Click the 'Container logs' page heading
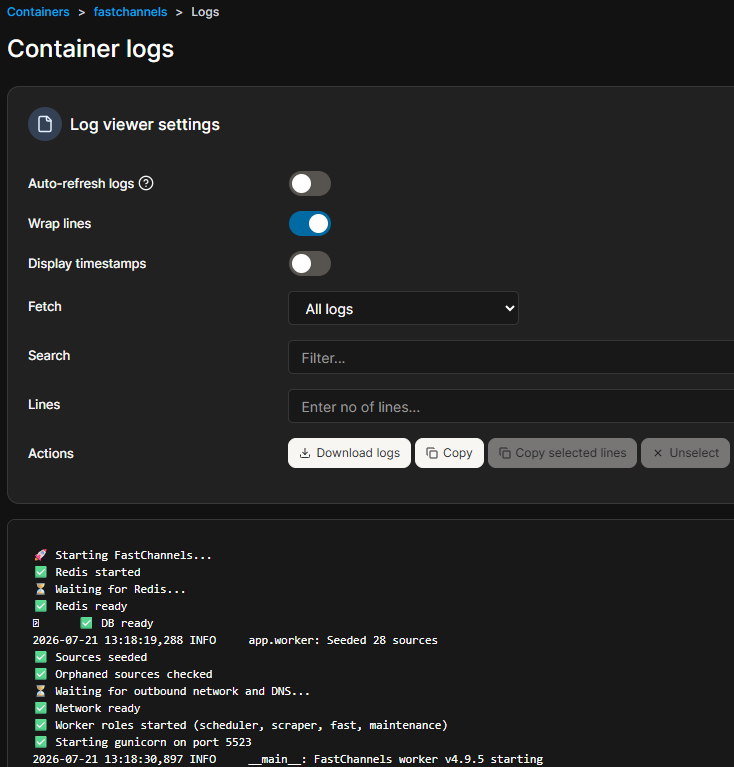This screenshot has height=767, width=734. click(x=90, y=49)
